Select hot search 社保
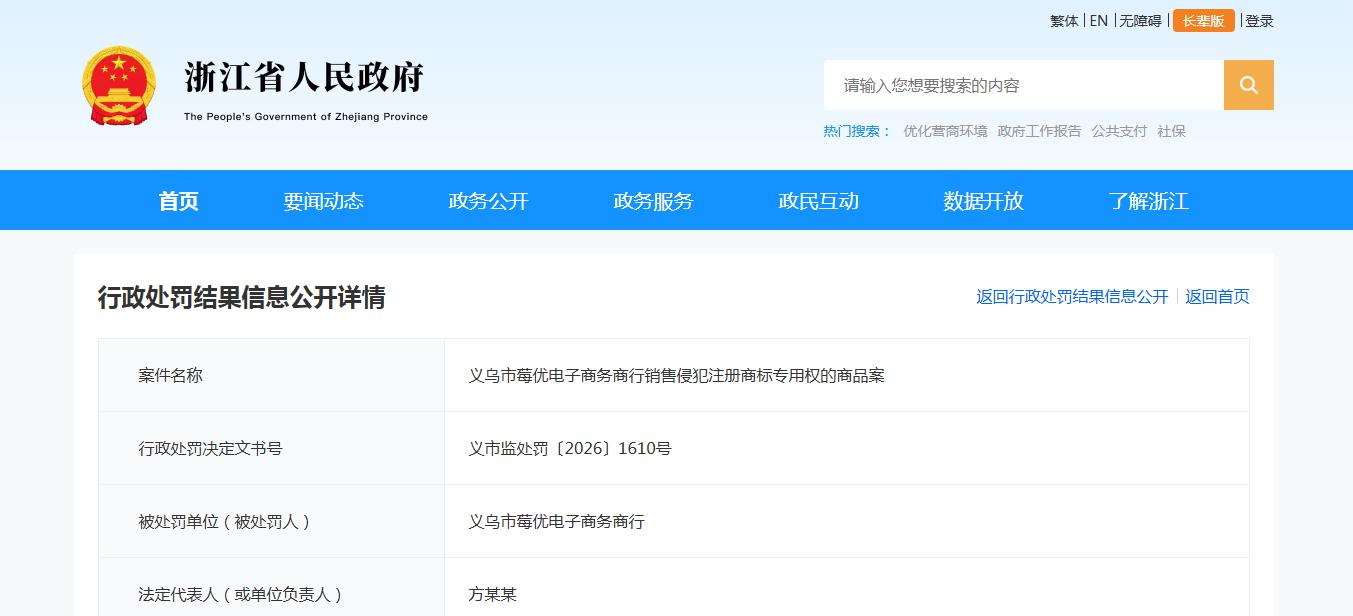This screenshot has width=1353, height=616. pyautogui.click(x=1171, y=131)
